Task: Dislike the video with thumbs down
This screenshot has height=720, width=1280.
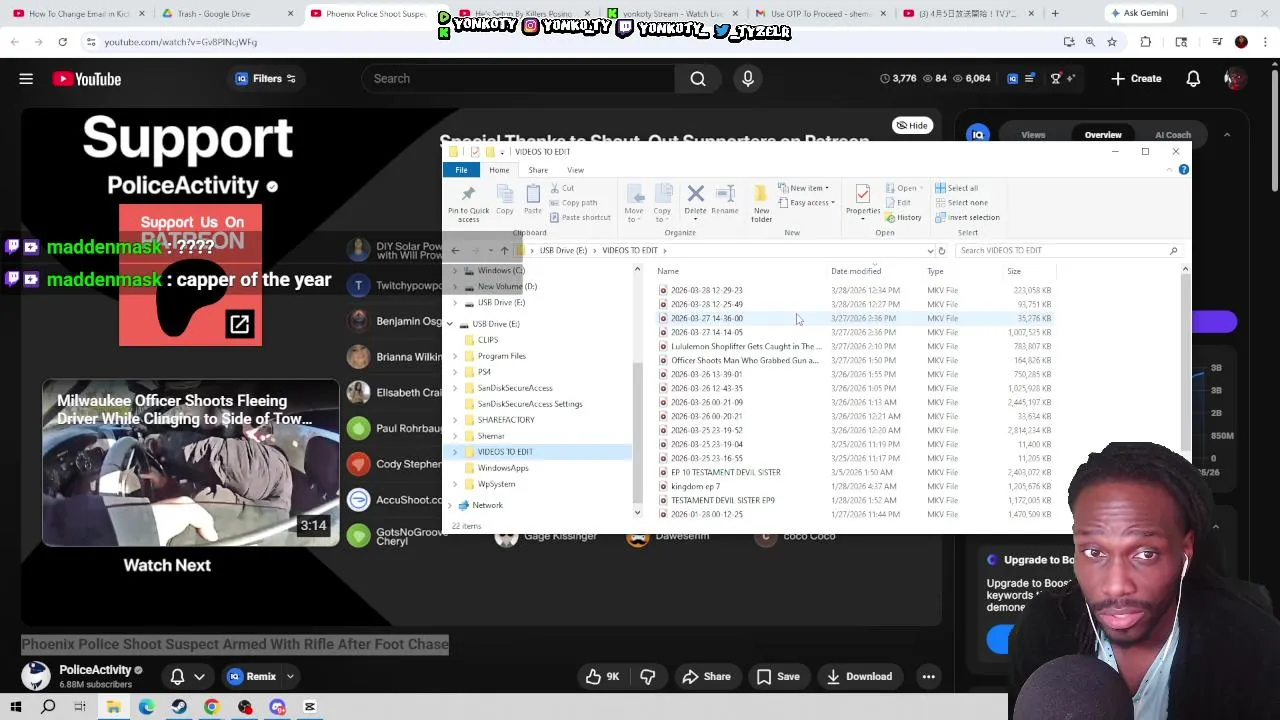Action: click(x=647, y=676)
